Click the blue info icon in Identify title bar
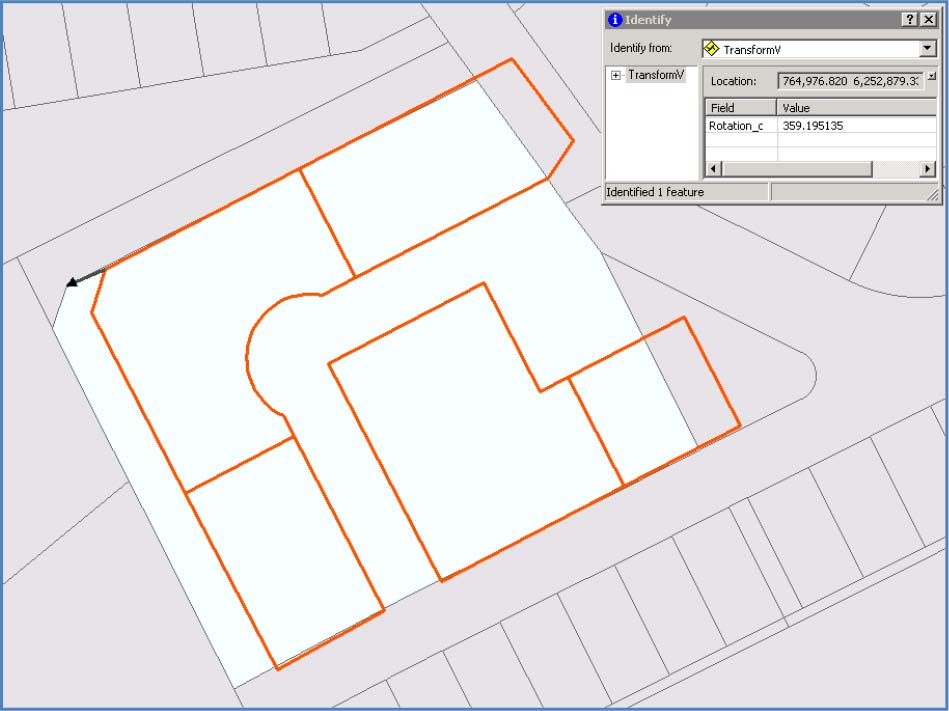Image resolution: width=949 pixels, height=711 pixels. [x=615, y=20]
